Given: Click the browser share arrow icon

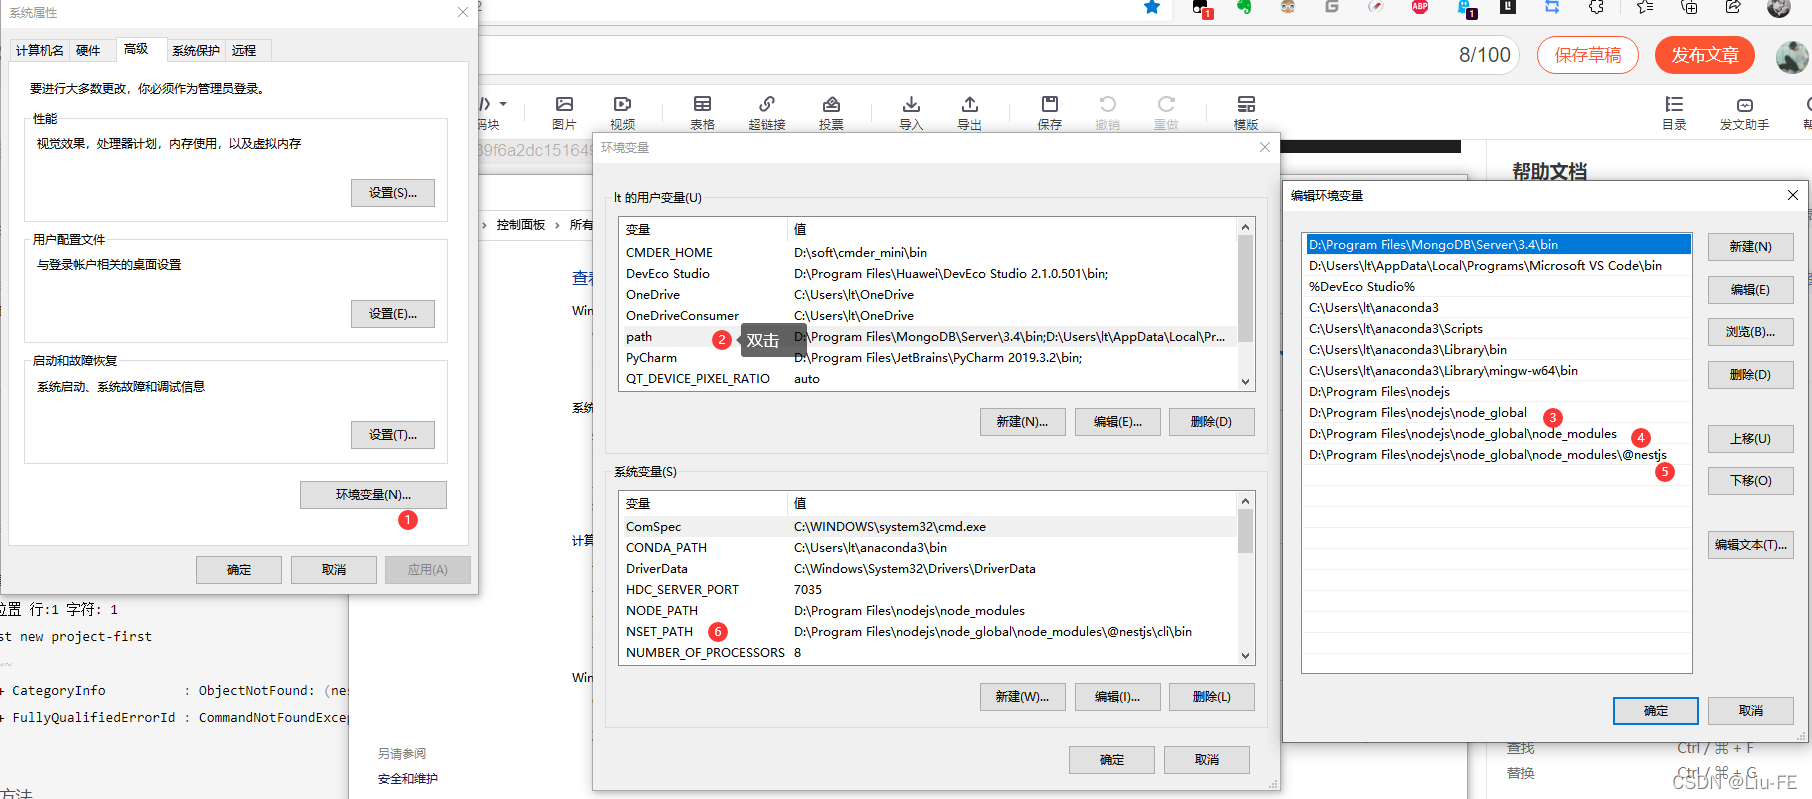Looking at the screenshot, I should point(1733,7).
